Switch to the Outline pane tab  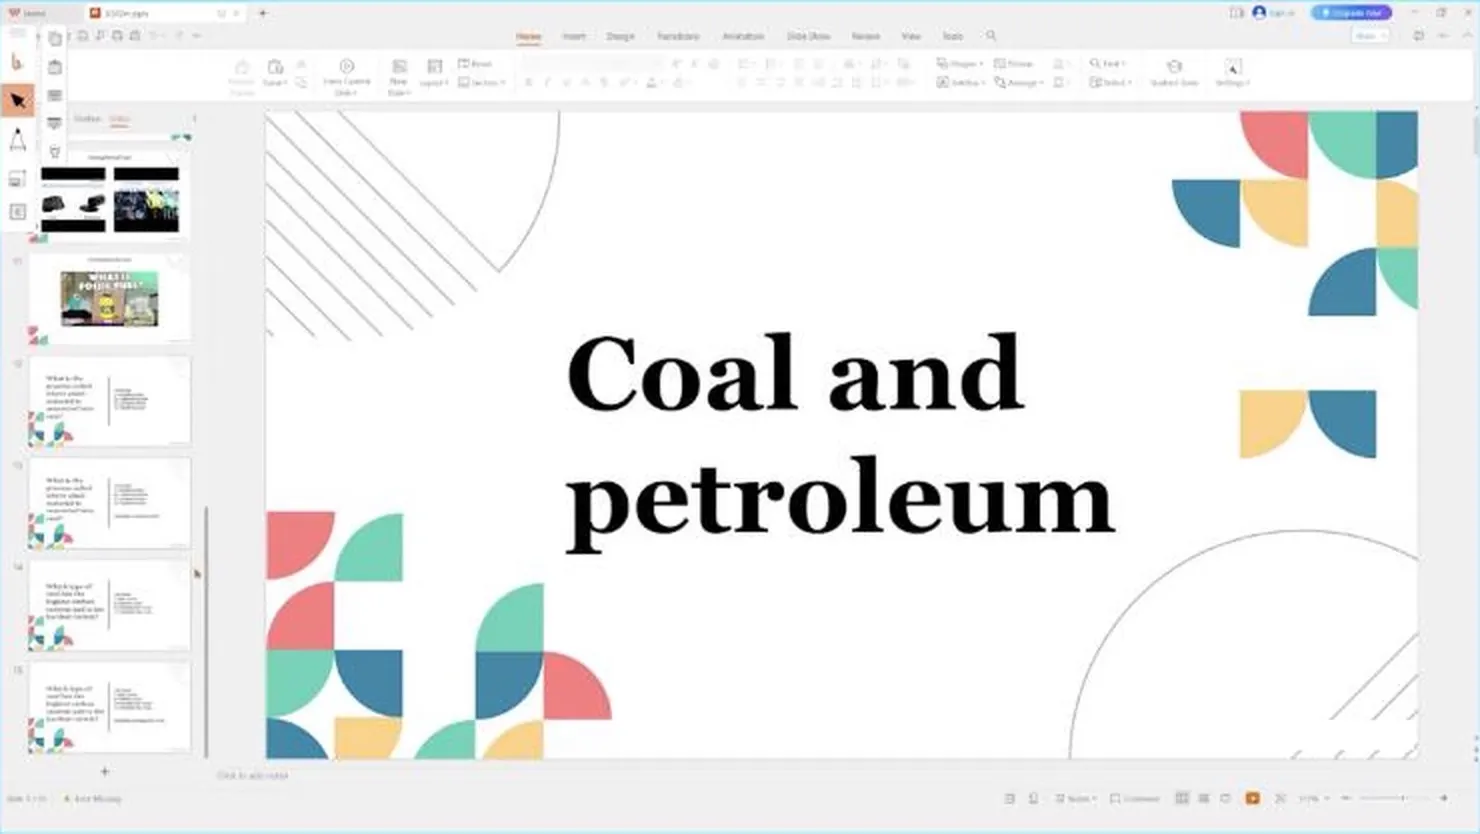(x=87, y=119)
